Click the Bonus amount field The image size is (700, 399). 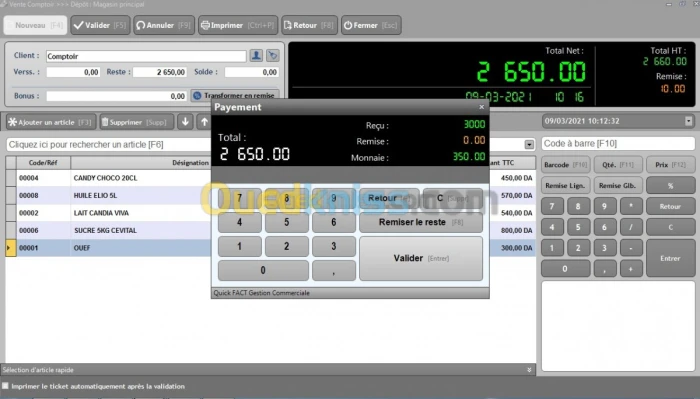point(116,96)
